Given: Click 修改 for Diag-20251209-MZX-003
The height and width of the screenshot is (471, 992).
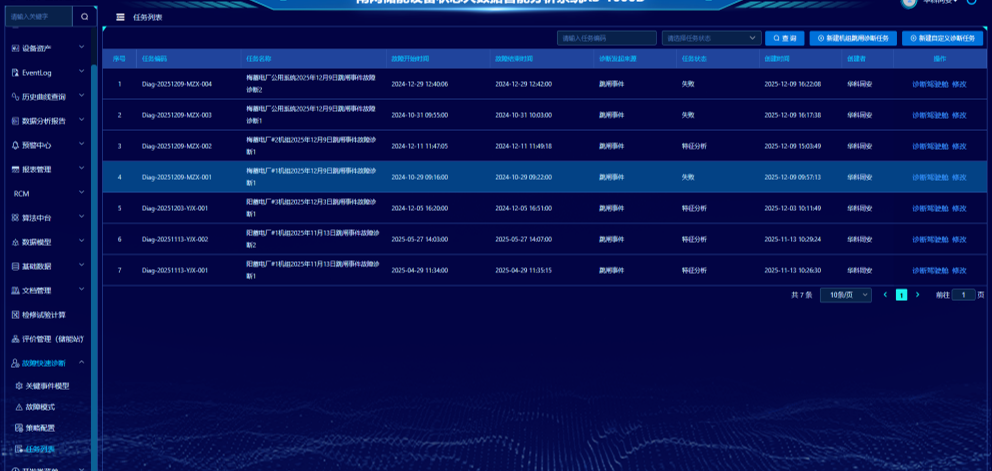Looking at the screenshot, I should [959, 115].
